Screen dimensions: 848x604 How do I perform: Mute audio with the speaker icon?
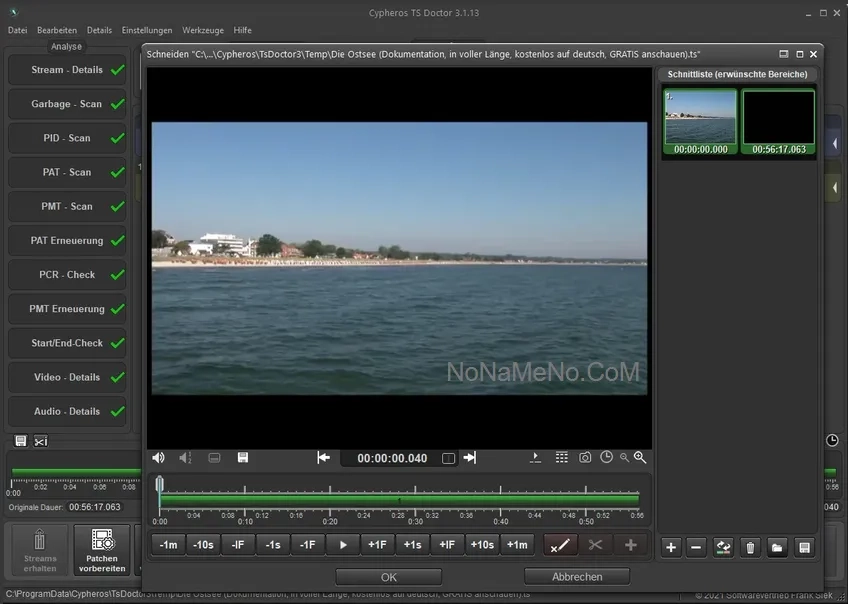158,458
